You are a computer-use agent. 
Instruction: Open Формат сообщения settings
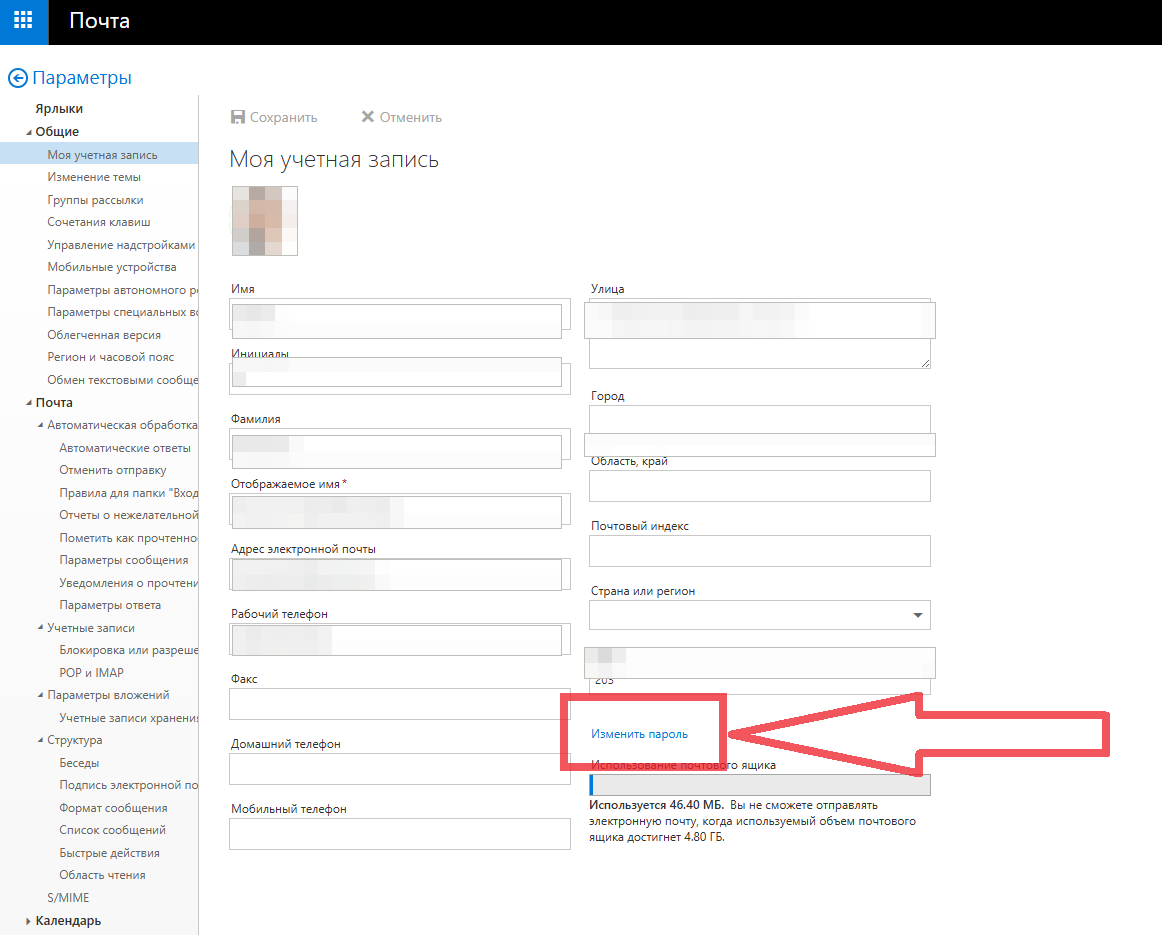tap(113, 808)
